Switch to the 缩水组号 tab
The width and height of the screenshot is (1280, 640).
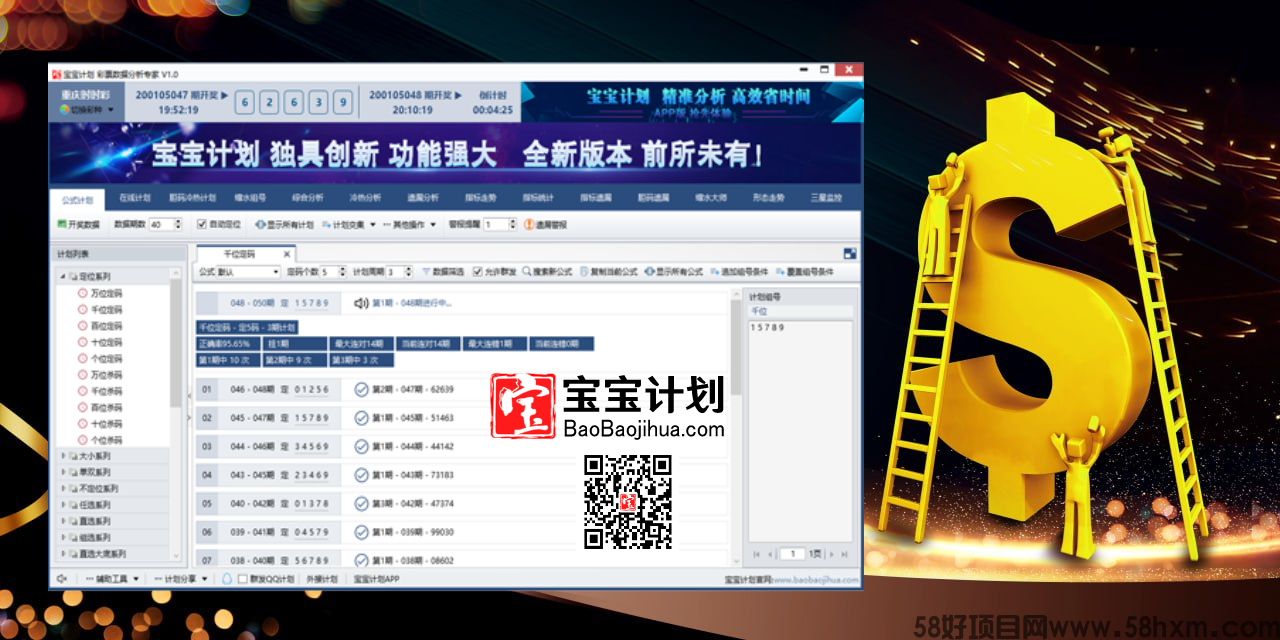coord(249,198)
